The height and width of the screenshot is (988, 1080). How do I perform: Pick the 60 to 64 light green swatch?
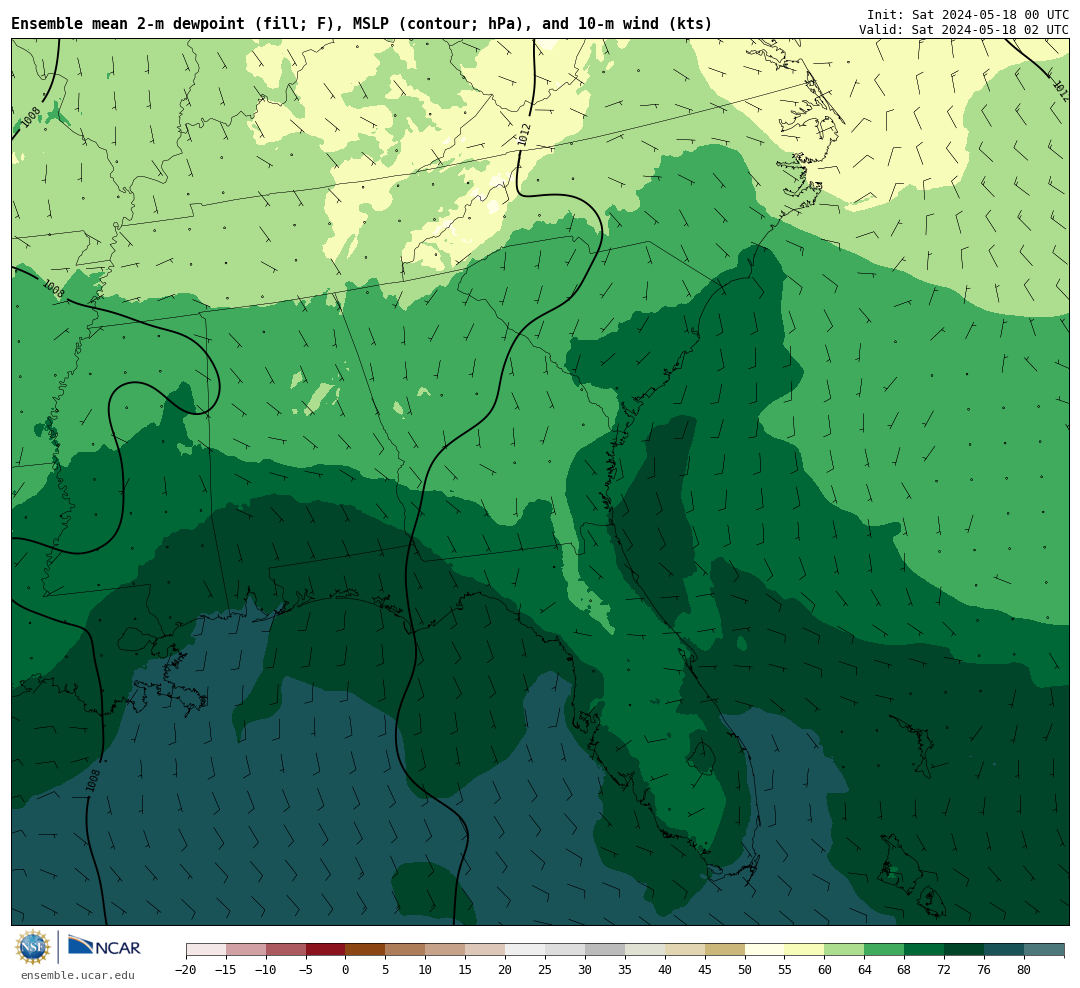[x=844, y=950]
